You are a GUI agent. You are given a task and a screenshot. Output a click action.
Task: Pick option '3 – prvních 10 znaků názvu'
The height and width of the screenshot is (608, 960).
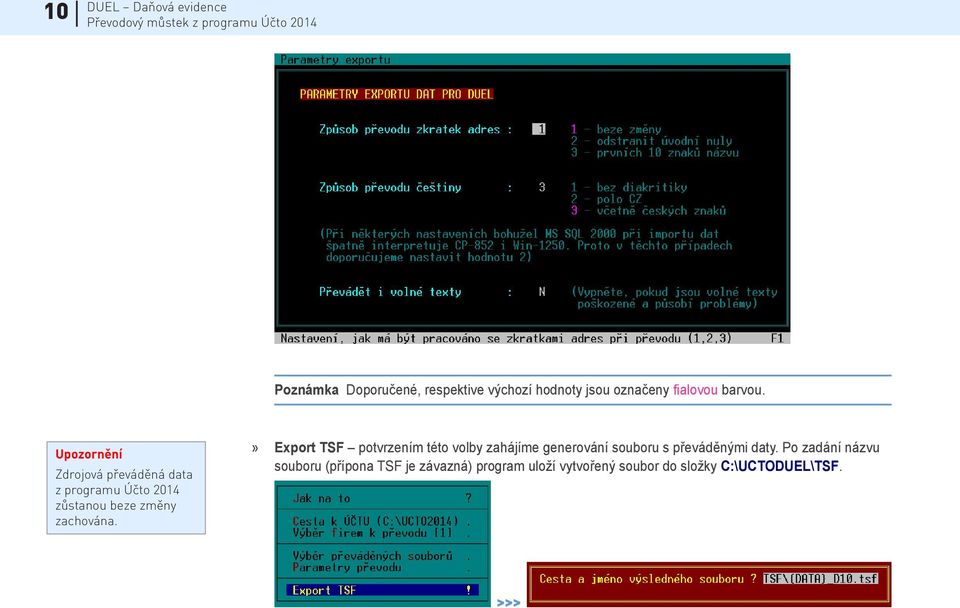coord(654,152)
